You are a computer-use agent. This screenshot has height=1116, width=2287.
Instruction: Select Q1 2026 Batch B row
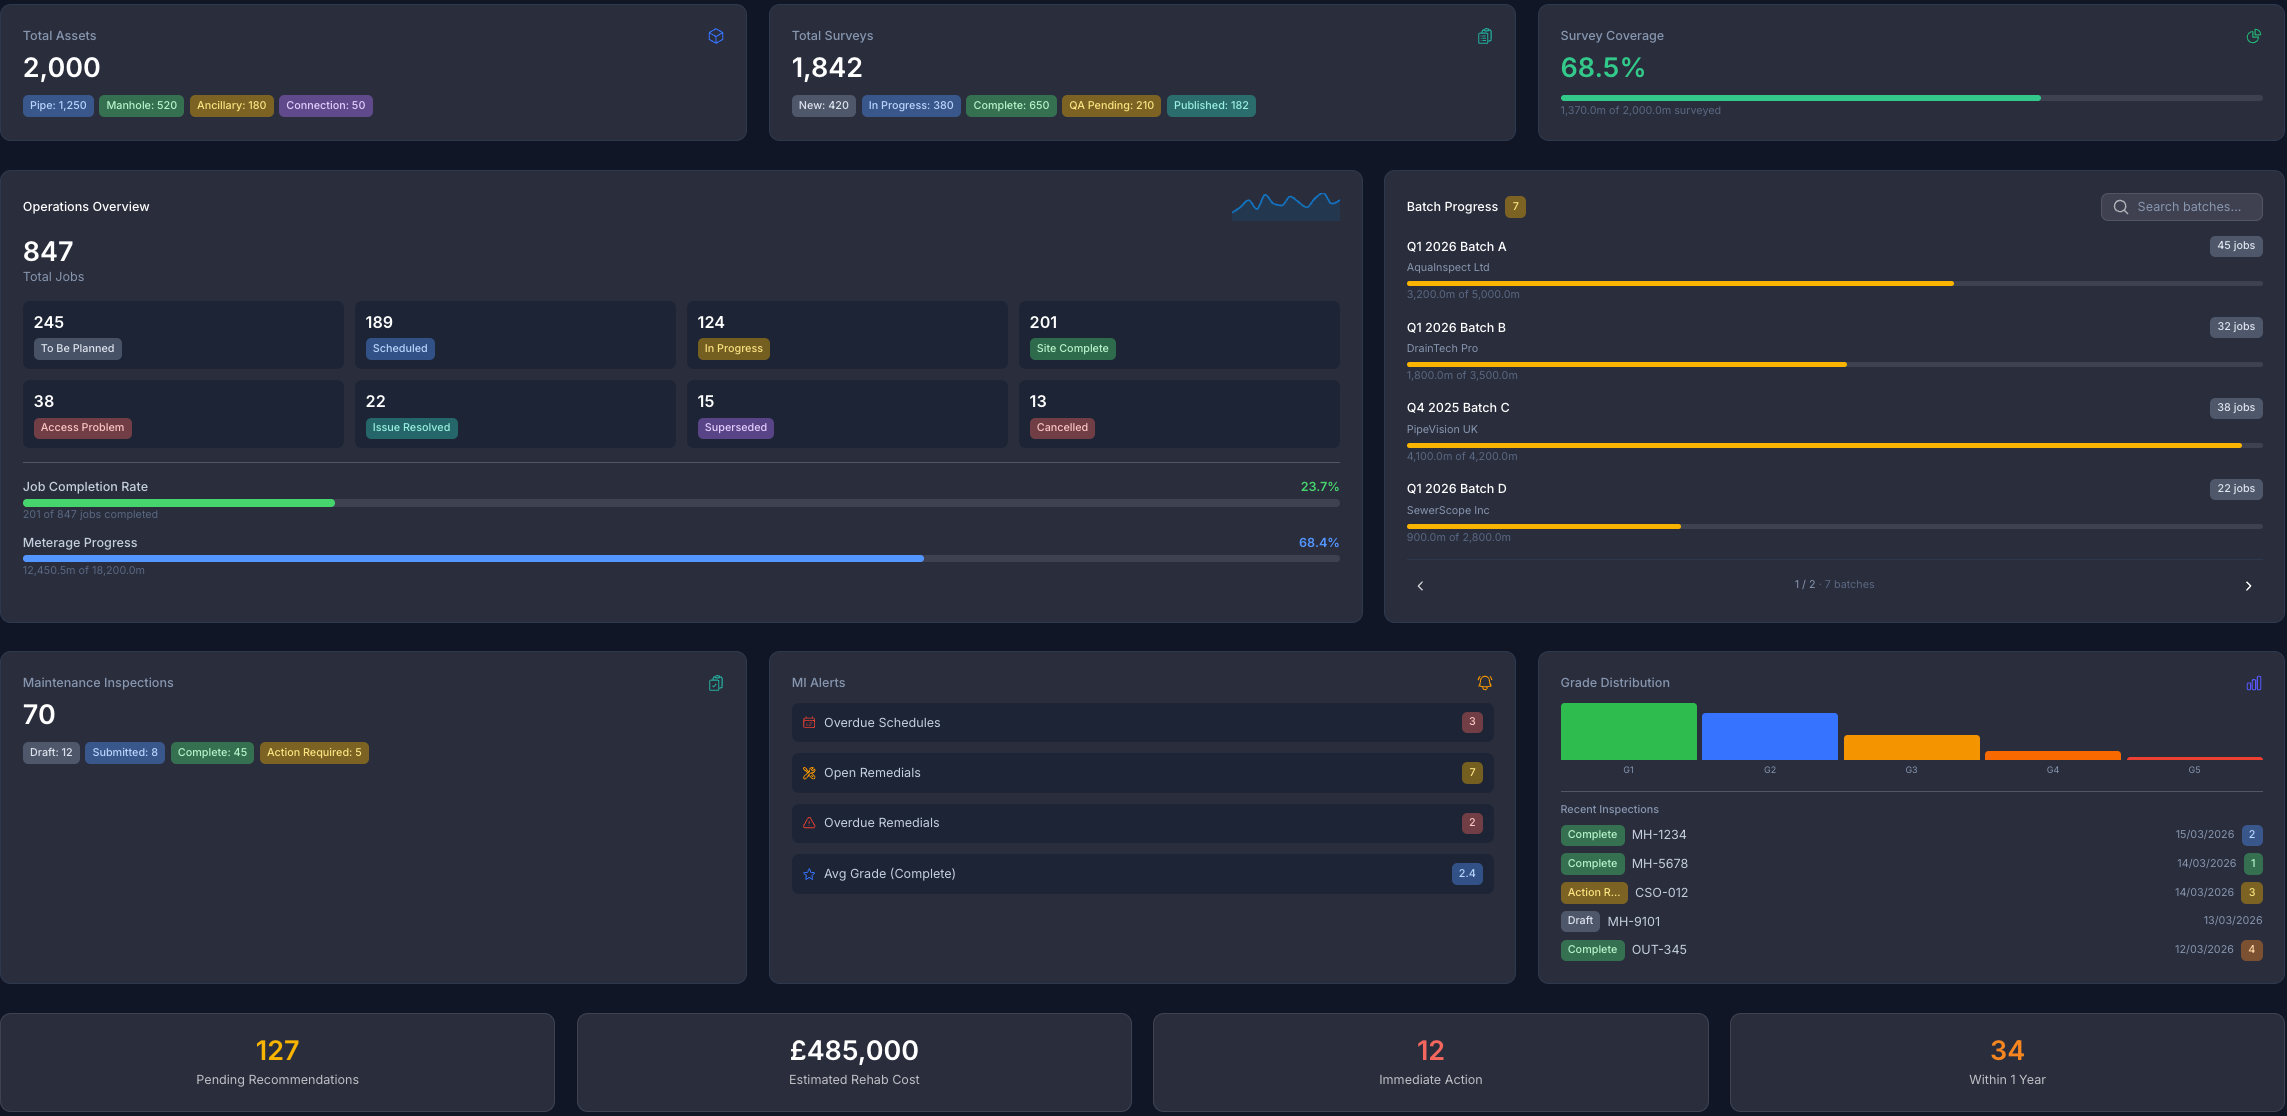click(x=1834, y=350)
